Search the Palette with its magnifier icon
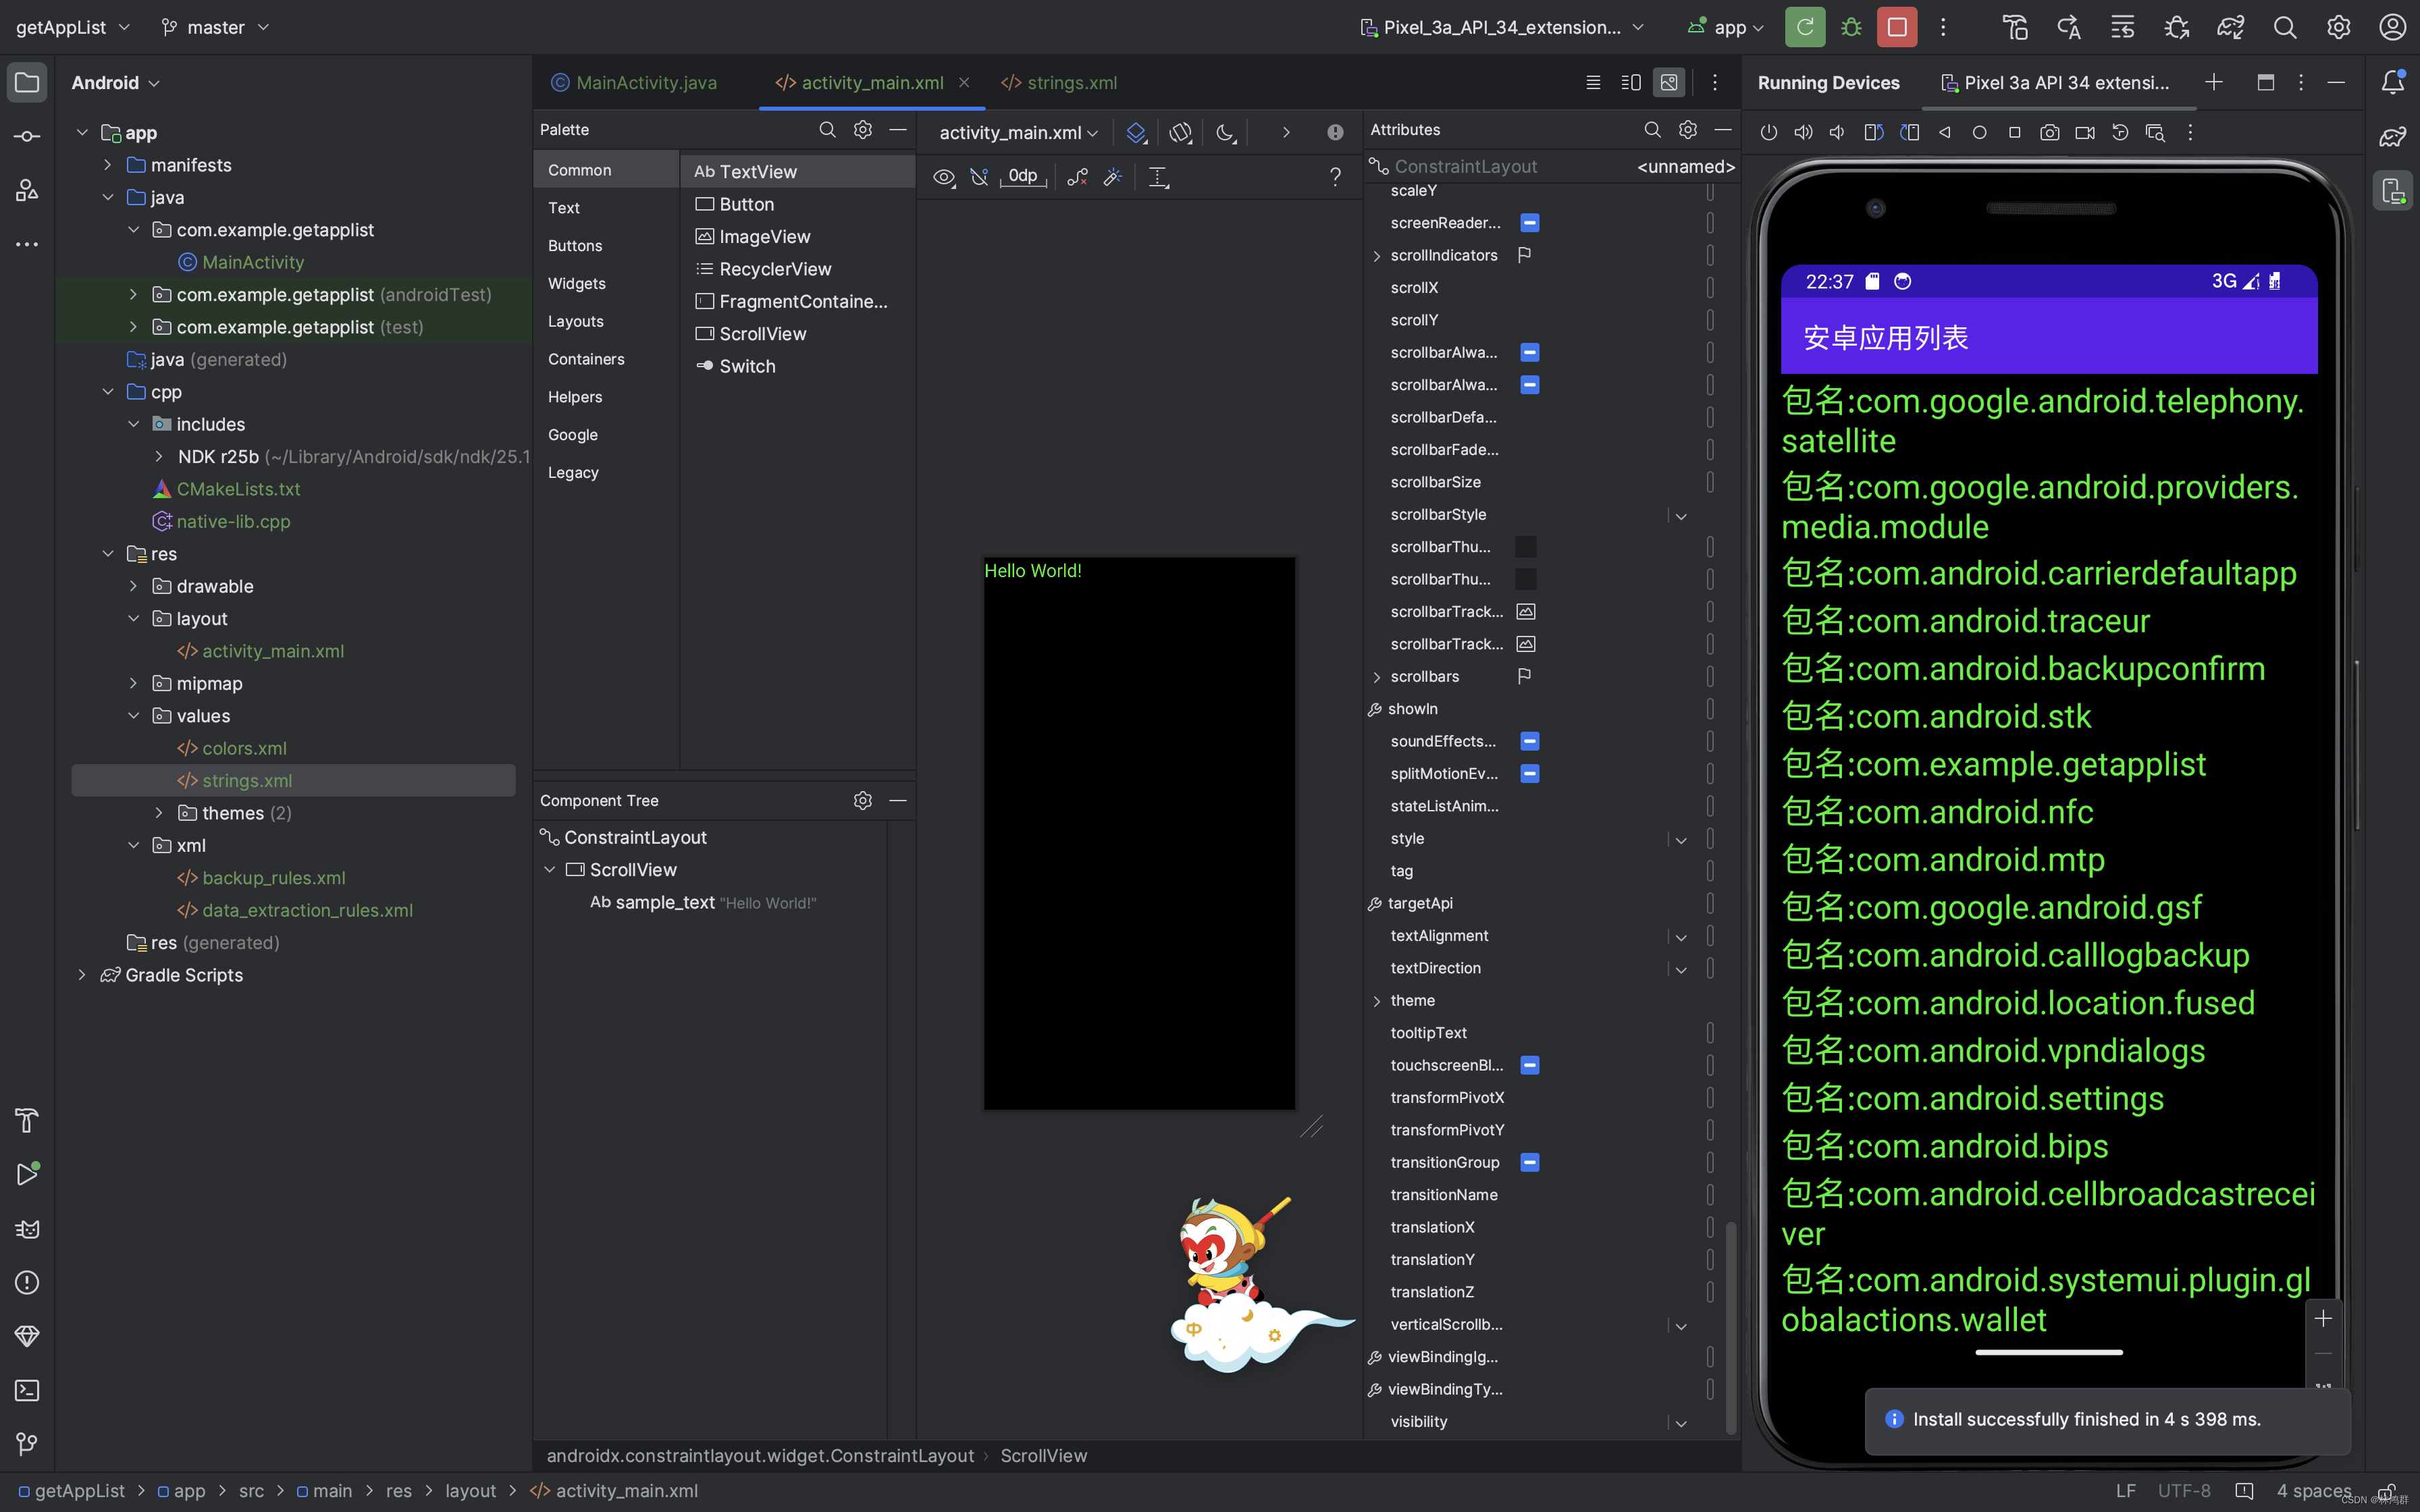2420x1512 pixels. tap(827, 129)
